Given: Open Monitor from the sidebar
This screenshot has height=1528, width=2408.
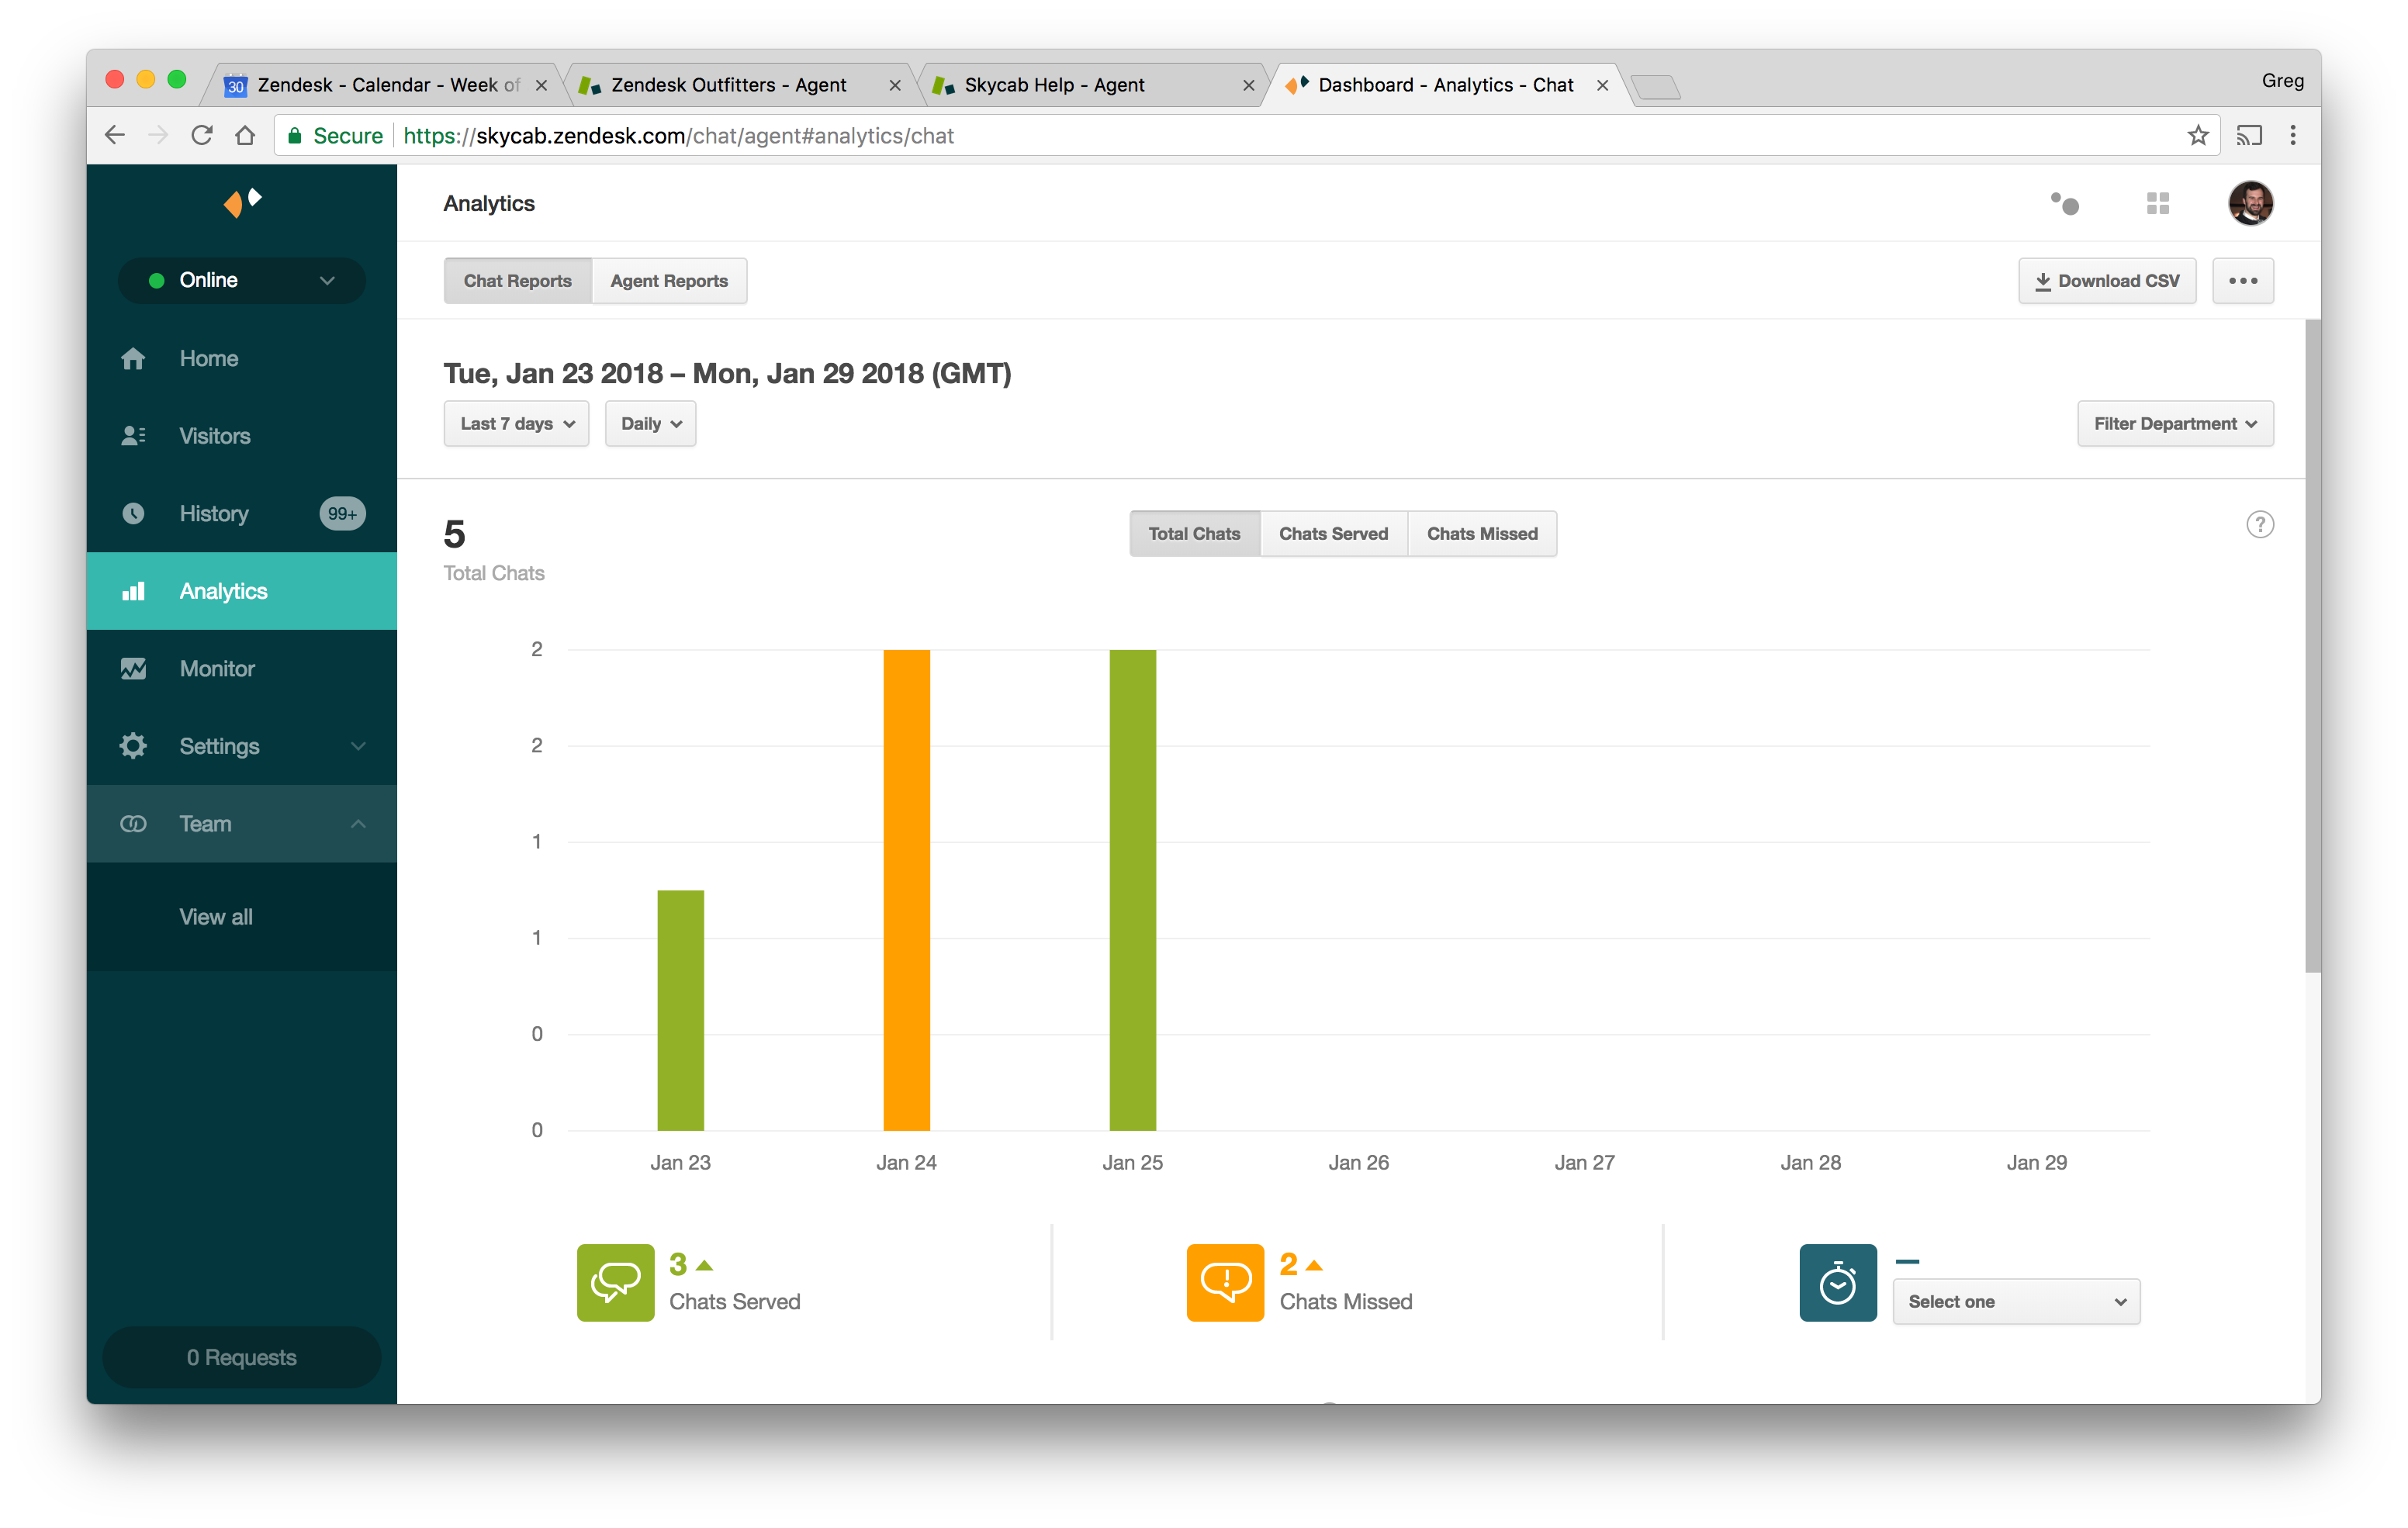Looking at the screenshot, I should click(133, 669).
